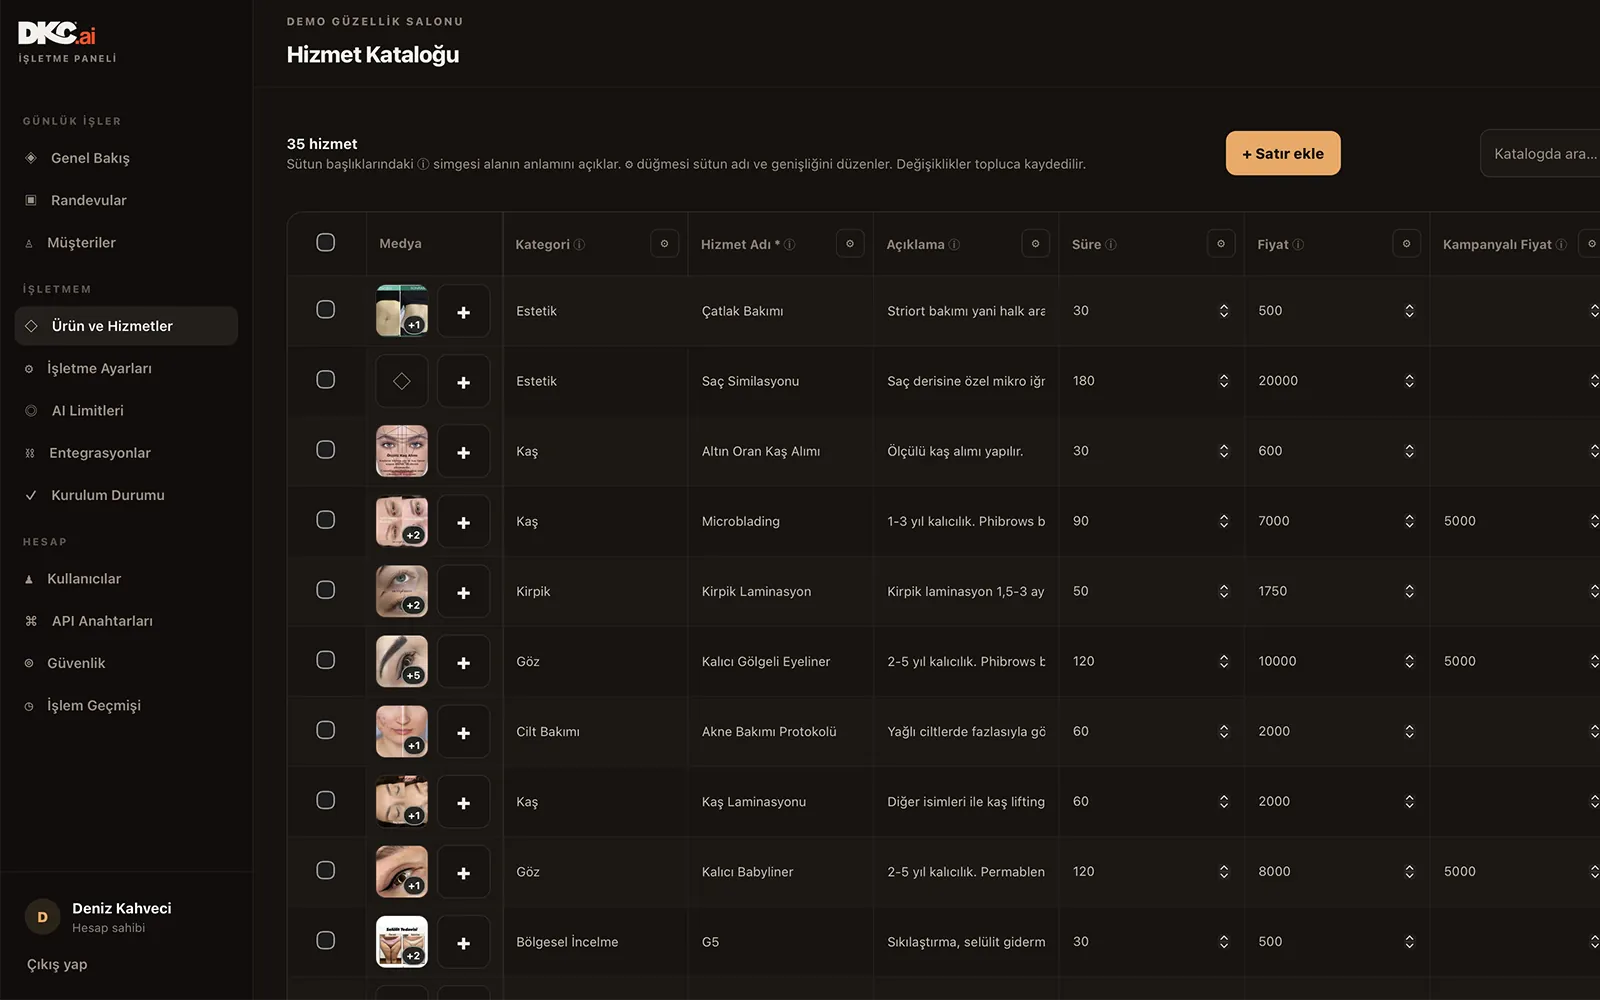Check the Kalıcı Gölgeli Eyeliner row
This screenshot has width=1600, height=1000.
325,659
